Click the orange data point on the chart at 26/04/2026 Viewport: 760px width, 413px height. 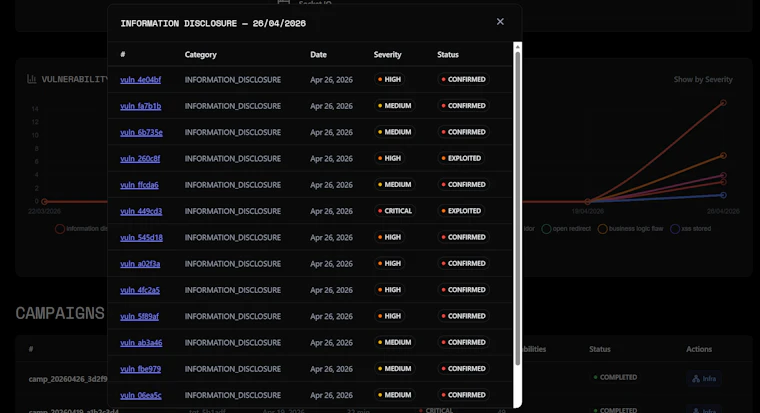[x=723, y=156]
